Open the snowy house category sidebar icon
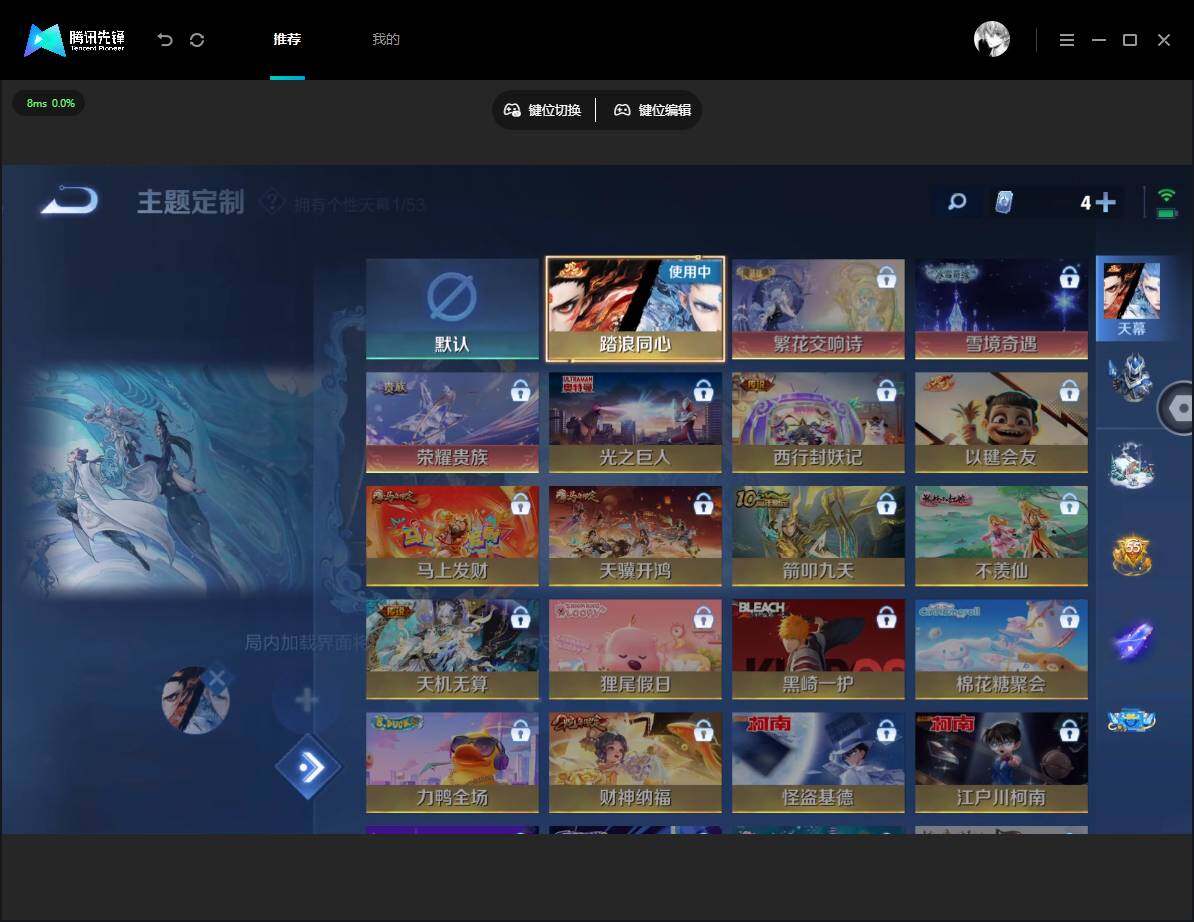 (1132, 466)
